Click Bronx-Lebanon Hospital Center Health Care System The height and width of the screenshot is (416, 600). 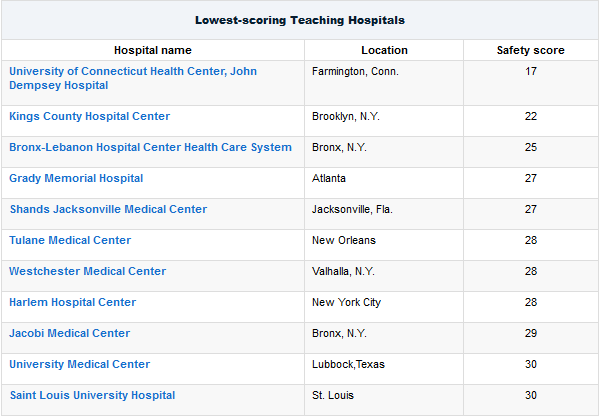150,147
